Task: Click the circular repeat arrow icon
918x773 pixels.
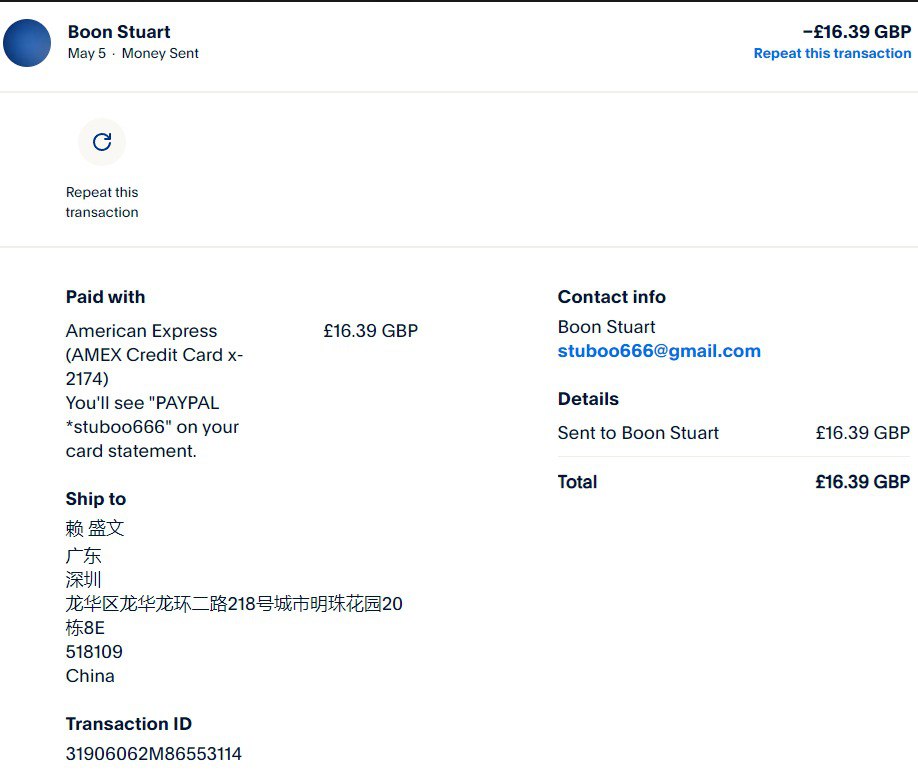Action: [x=102, y=142]
